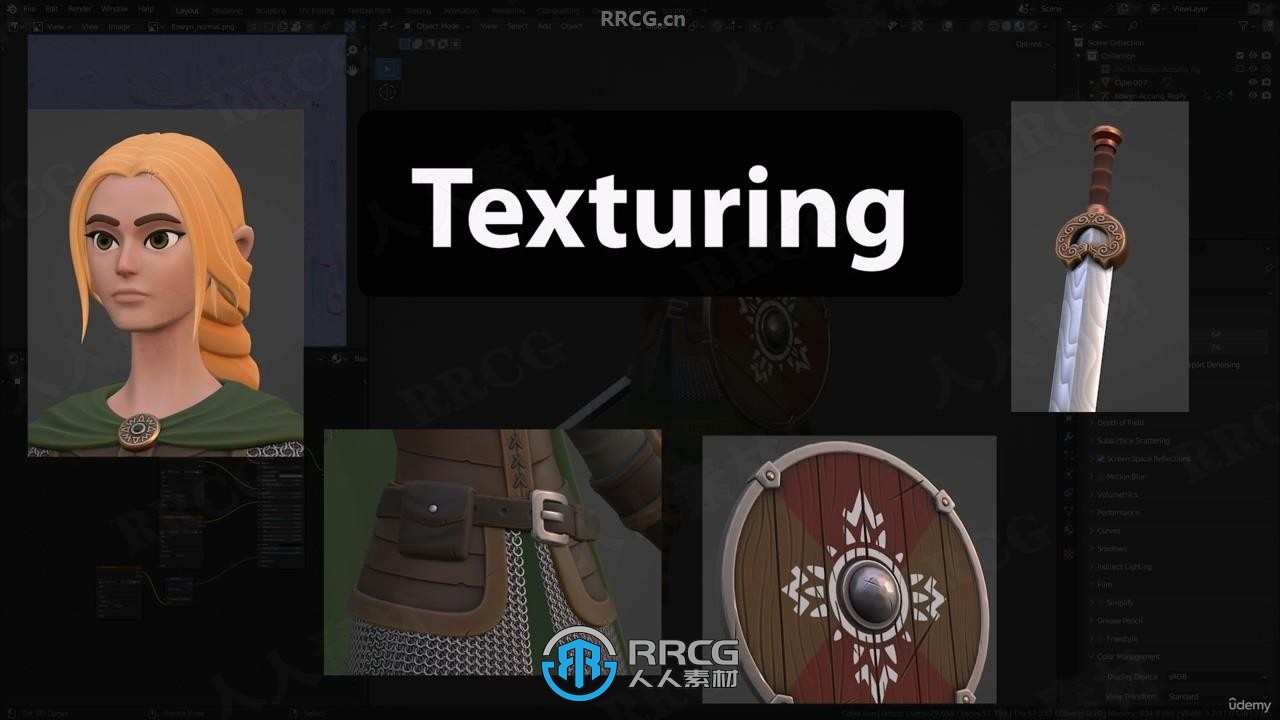1280x720 pixels.
Task: Open the Object Mode dropdown
Action: 436,26
